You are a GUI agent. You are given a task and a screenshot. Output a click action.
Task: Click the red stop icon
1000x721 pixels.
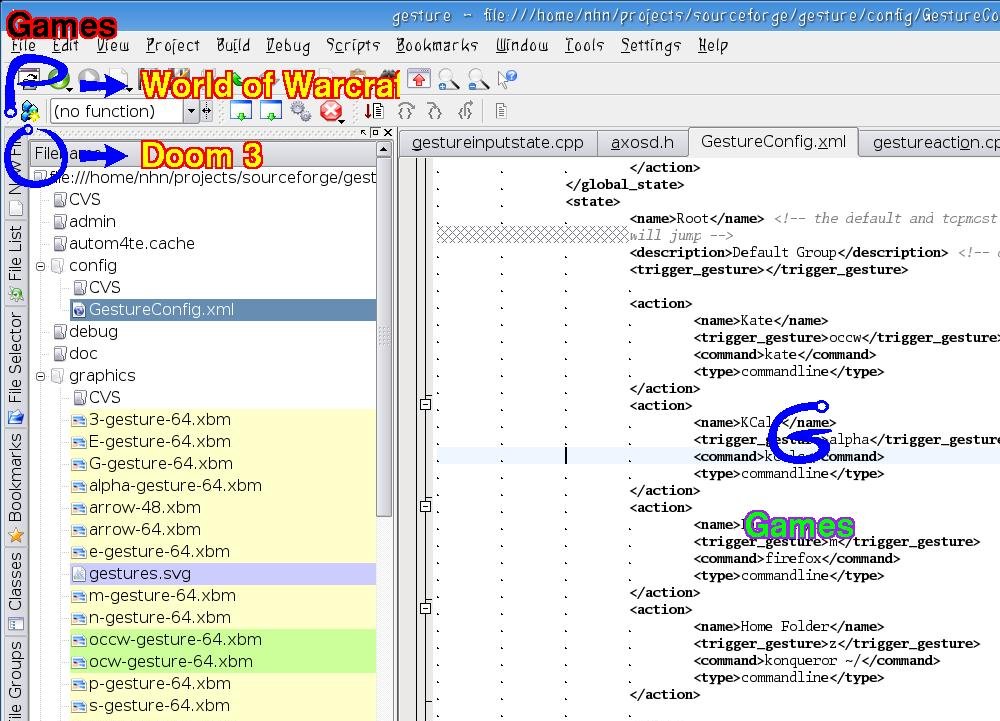click(330, 111)
